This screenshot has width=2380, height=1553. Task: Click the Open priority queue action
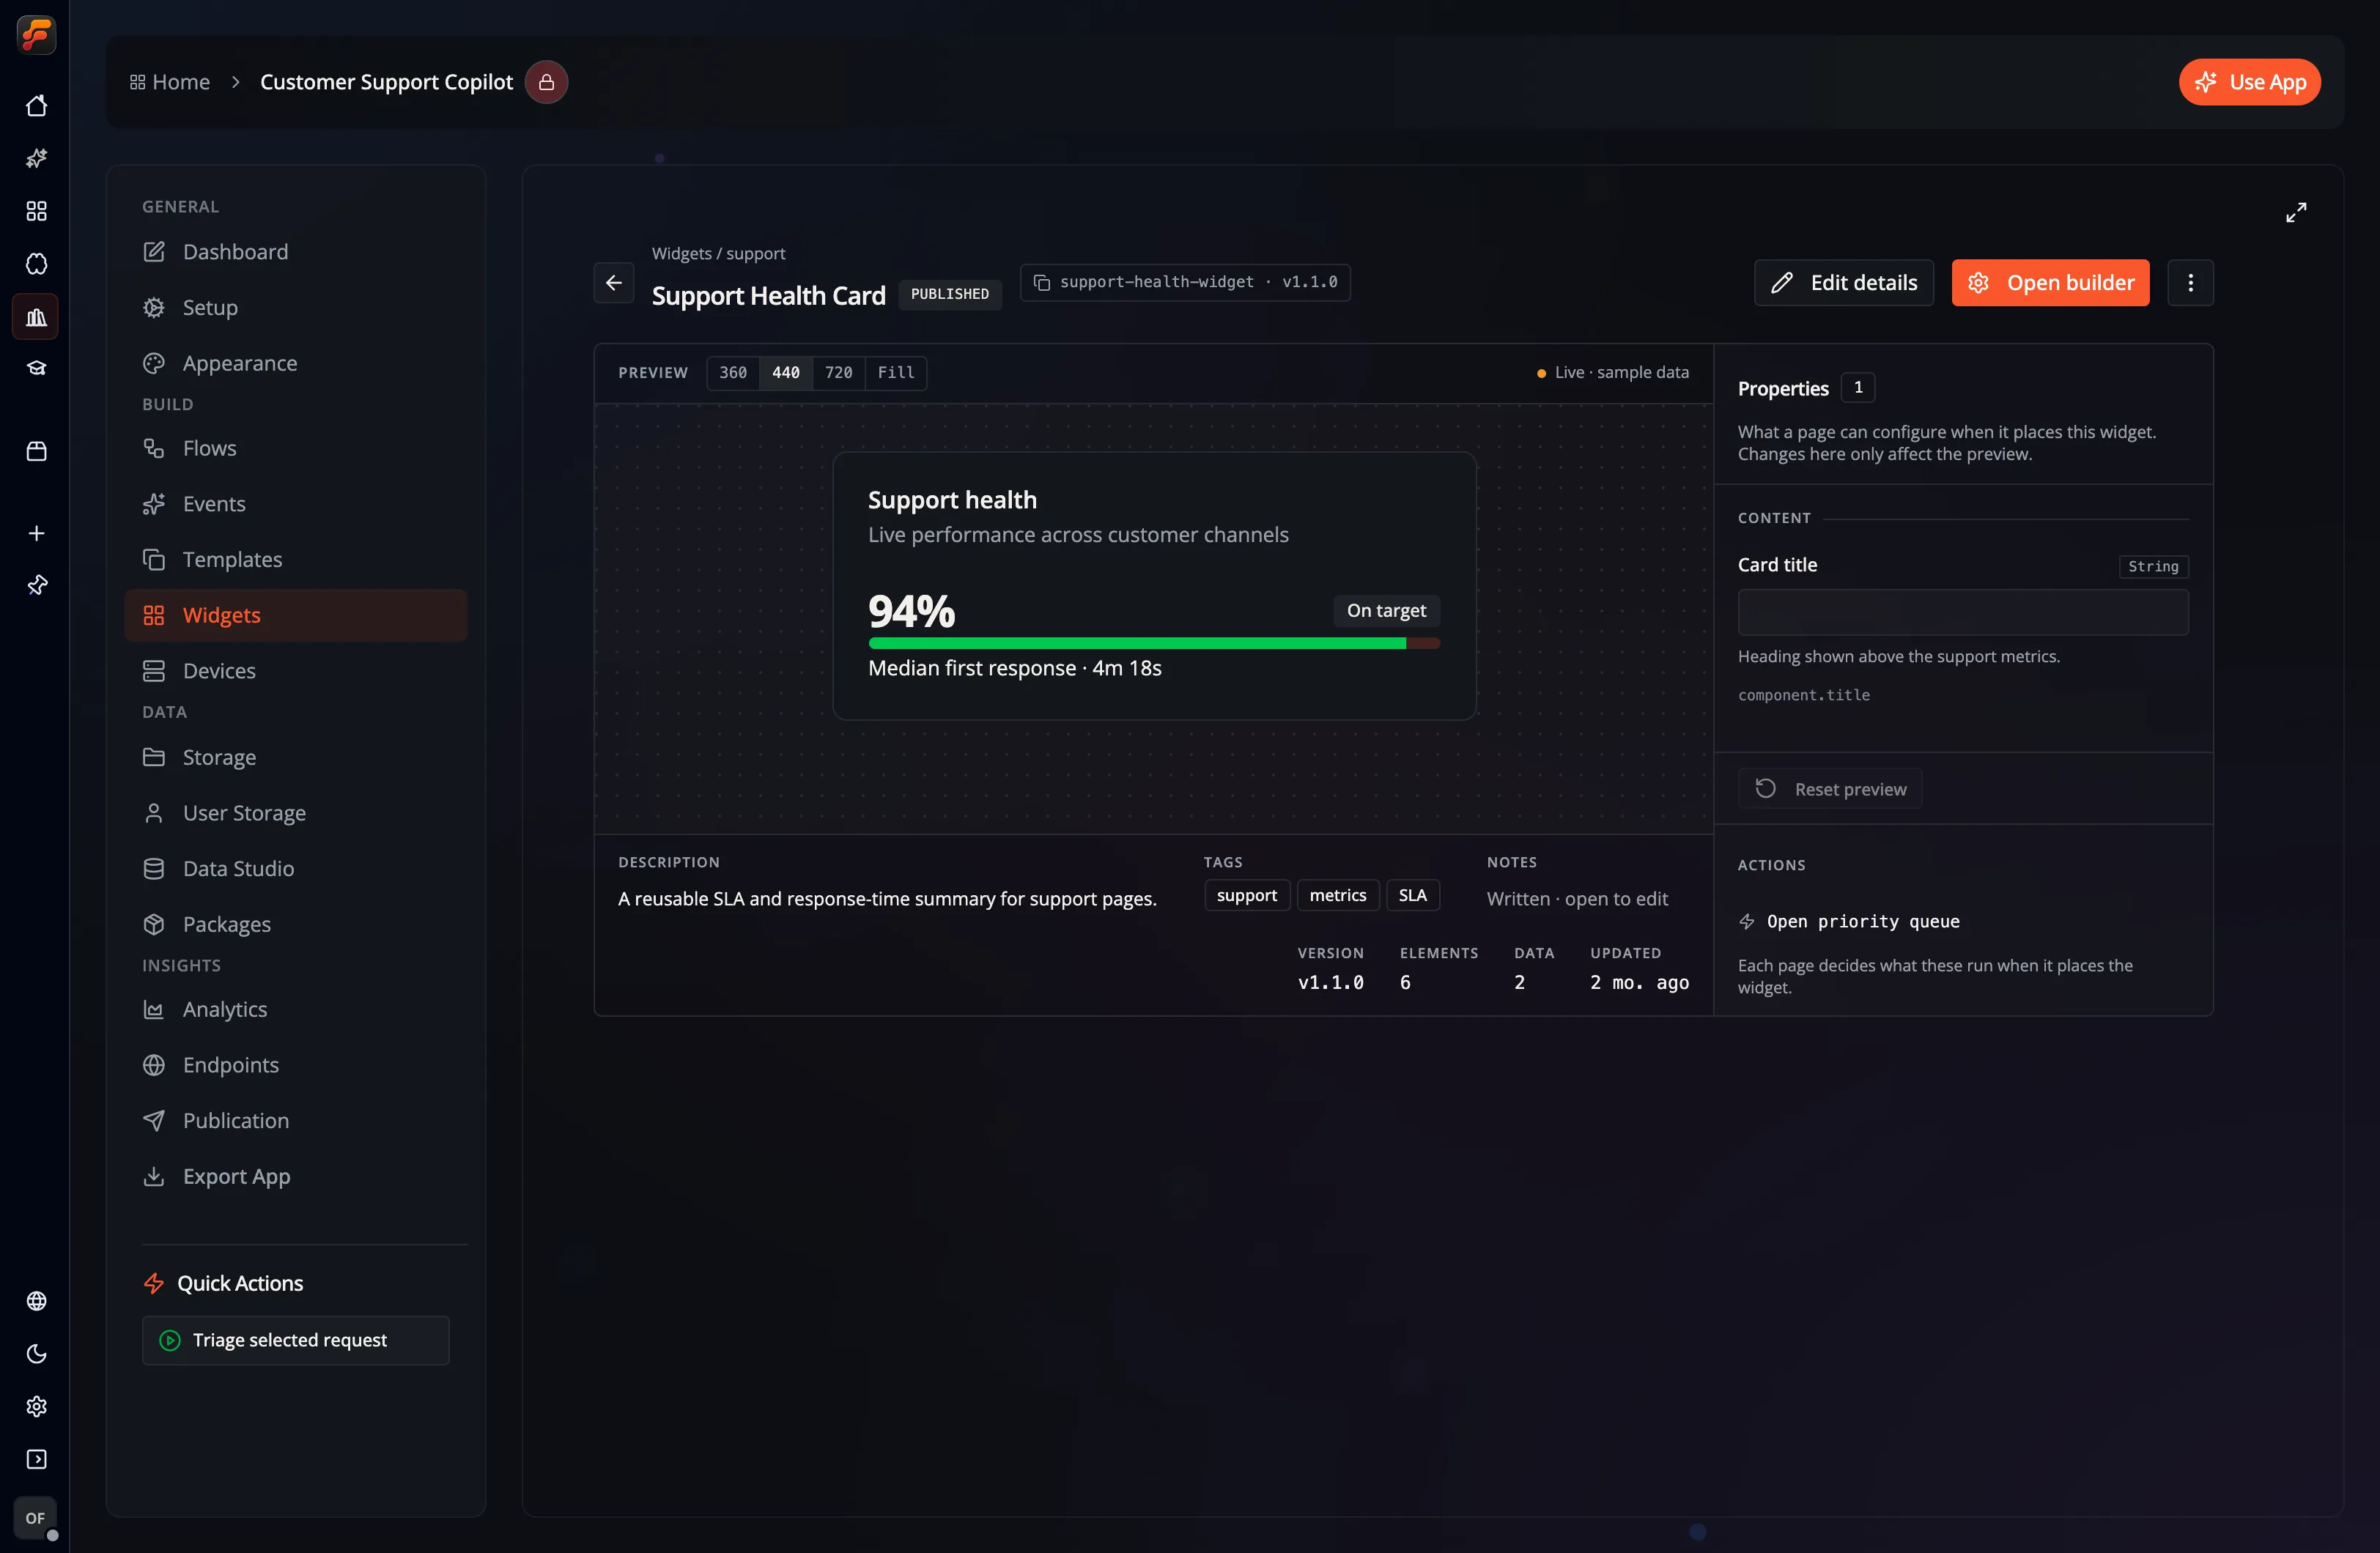coord(1849,922)
